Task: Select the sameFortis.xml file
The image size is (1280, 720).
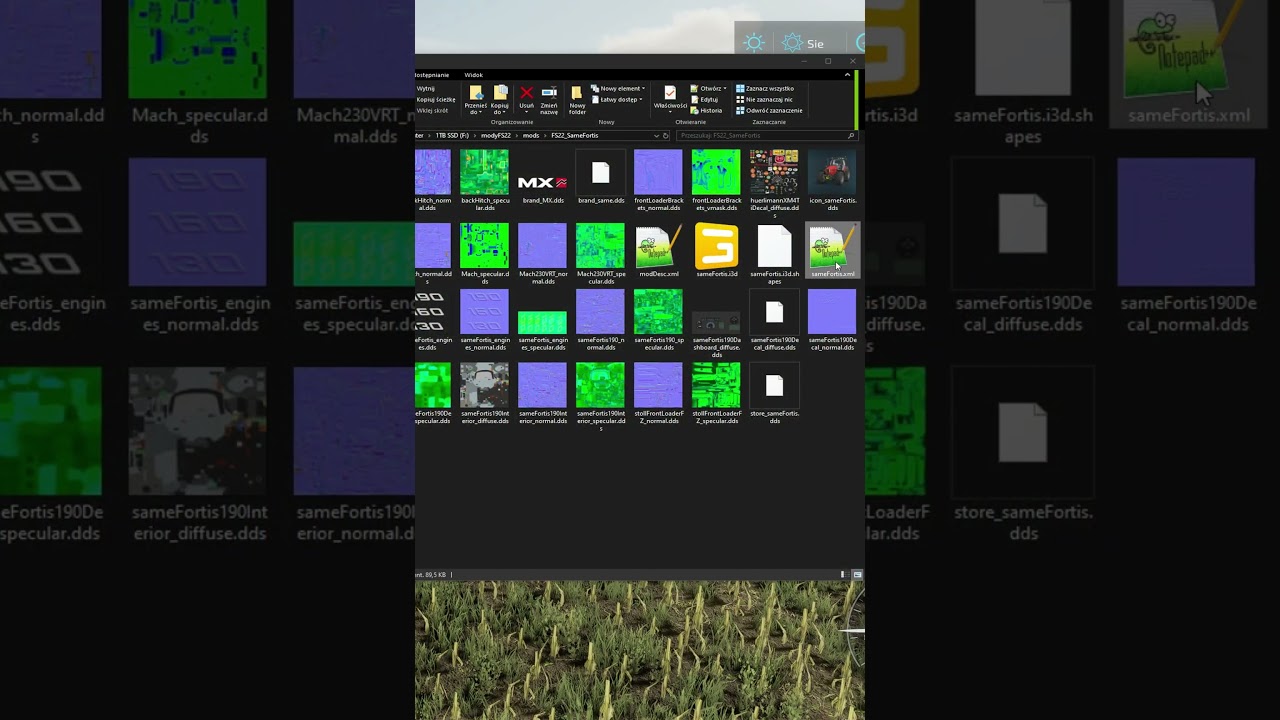Action: (x=832, y=250)
